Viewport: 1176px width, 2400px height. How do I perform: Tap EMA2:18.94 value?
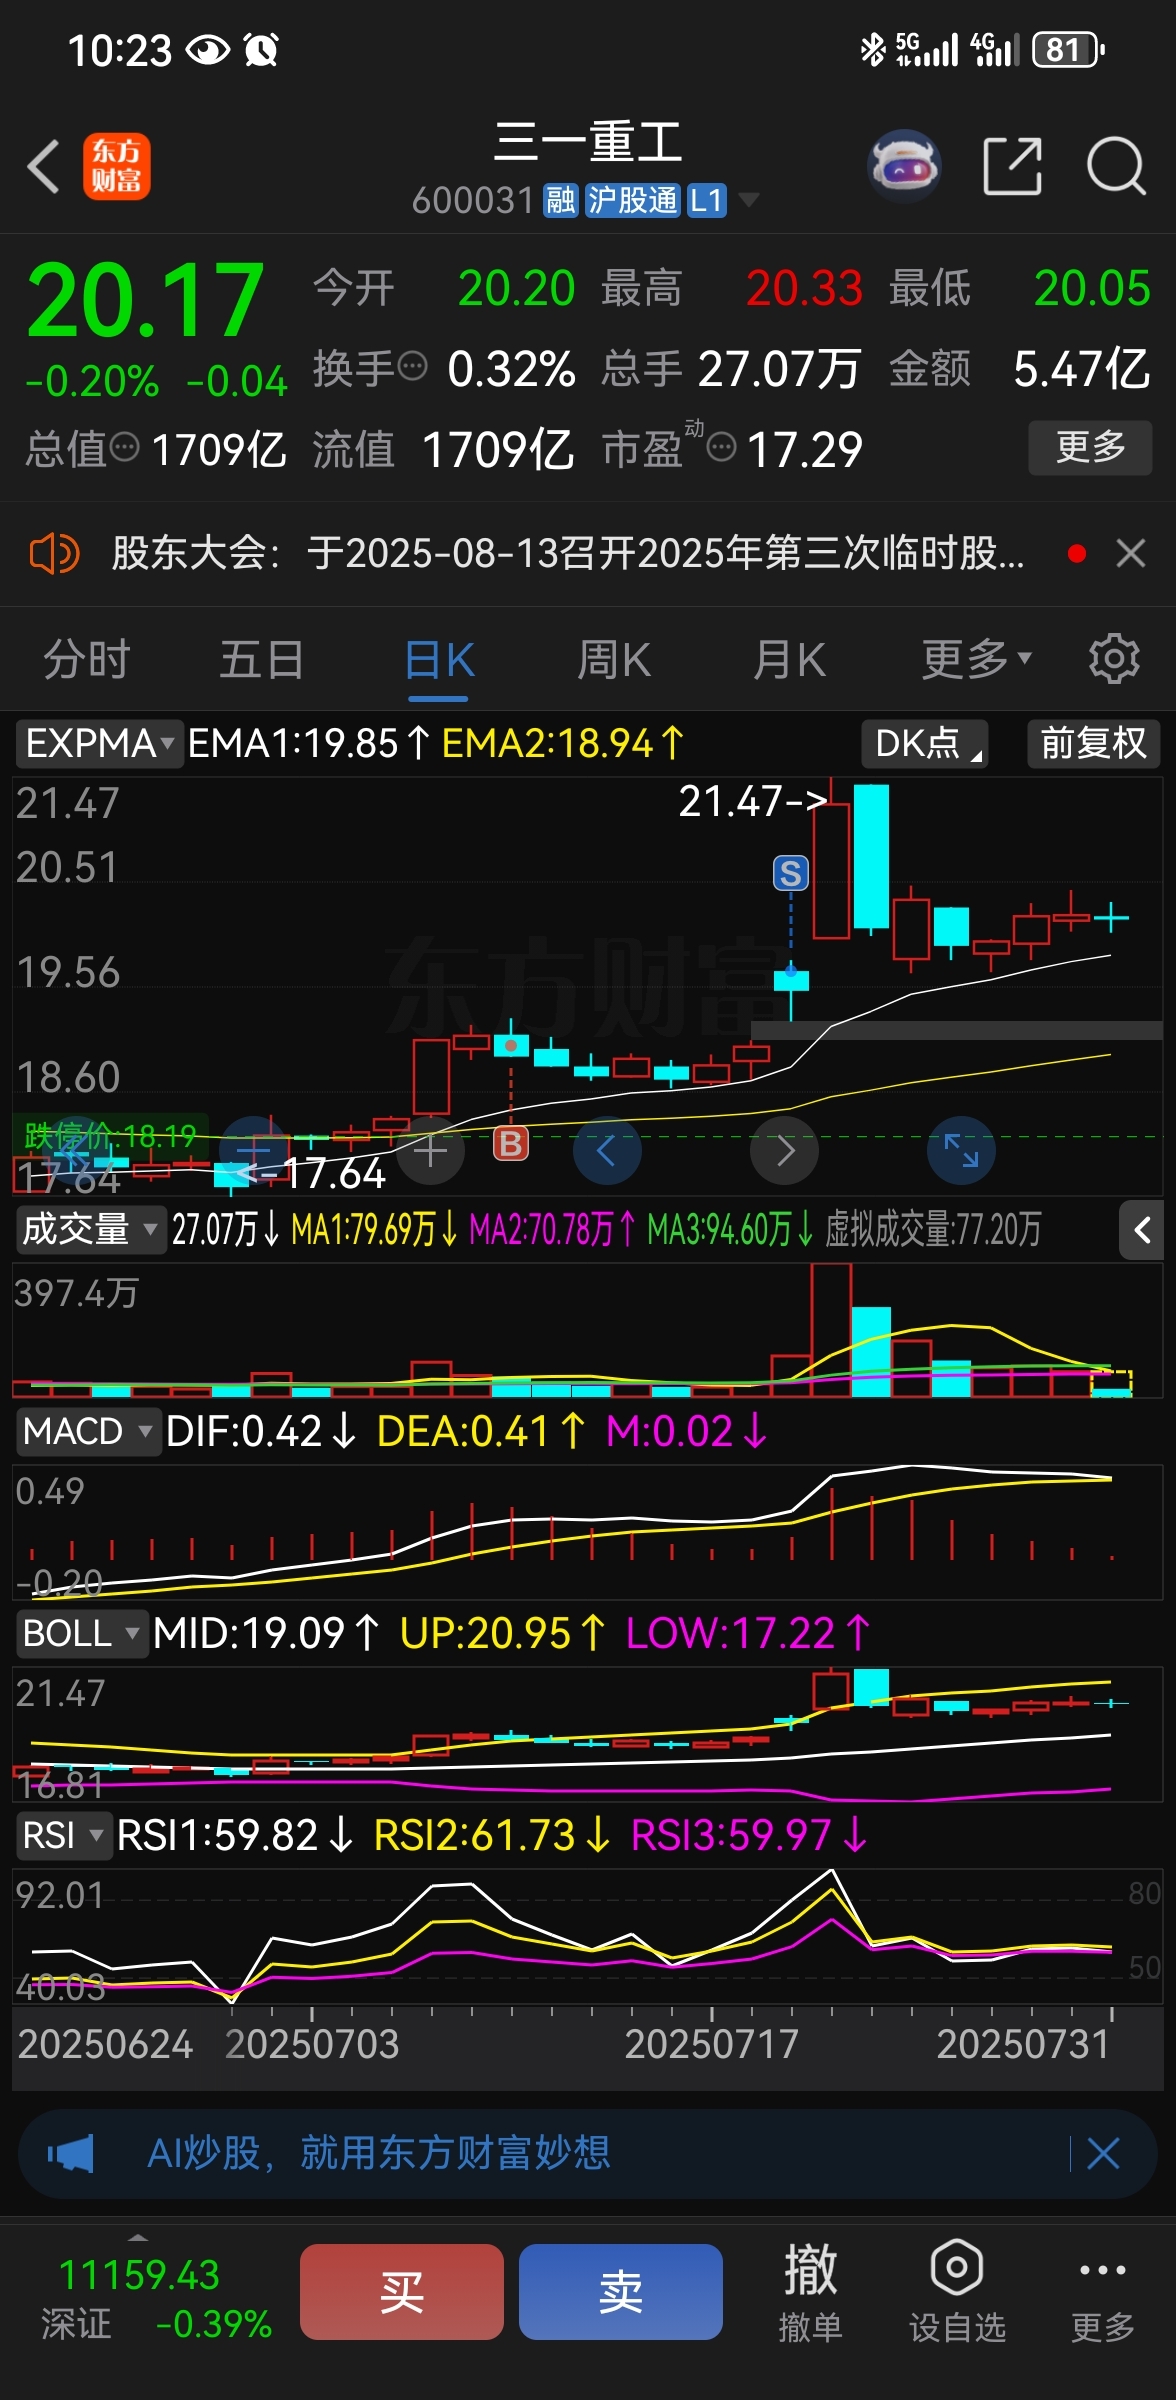point(563,743)
